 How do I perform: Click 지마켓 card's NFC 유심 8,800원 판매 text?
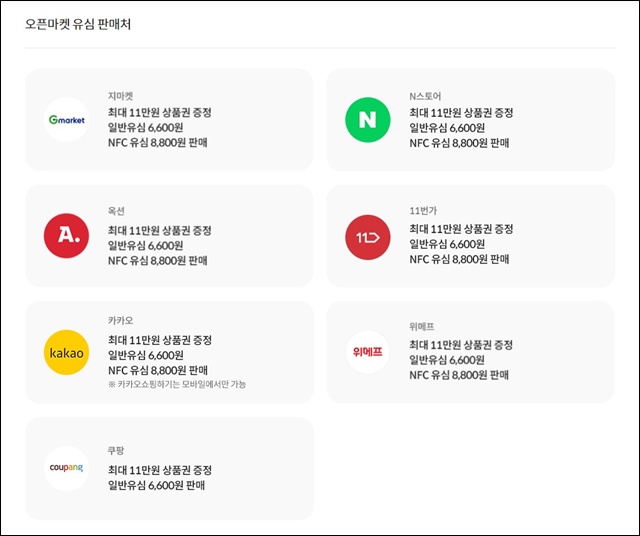[158, 142]
